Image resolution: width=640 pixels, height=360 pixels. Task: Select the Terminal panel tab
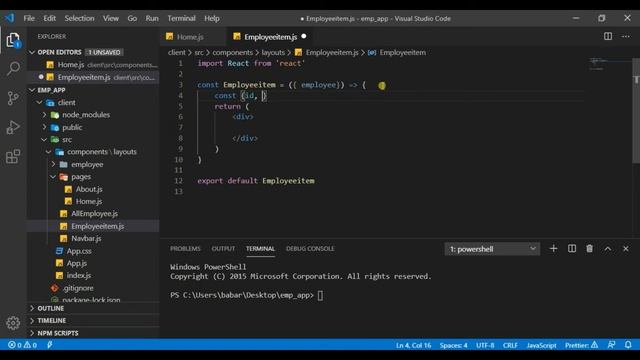click(x=260, y=249)
